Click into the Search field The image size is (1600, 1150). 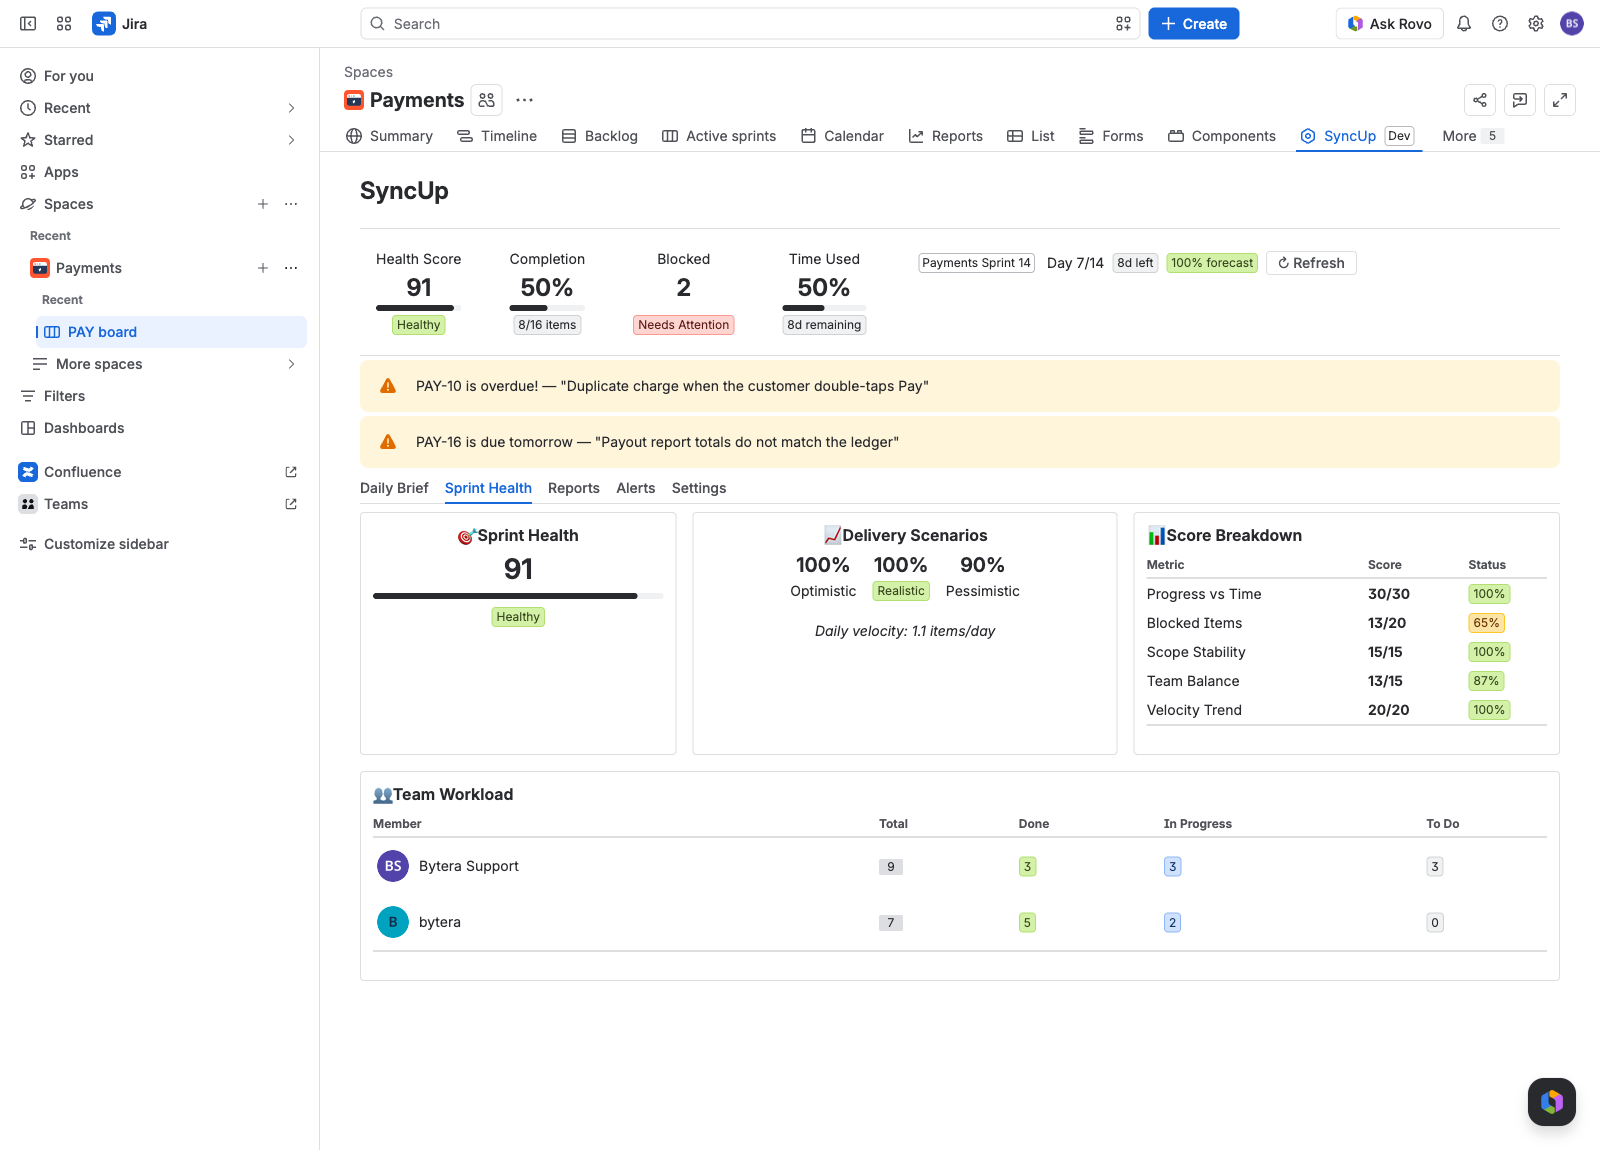(x=750, y=24)
